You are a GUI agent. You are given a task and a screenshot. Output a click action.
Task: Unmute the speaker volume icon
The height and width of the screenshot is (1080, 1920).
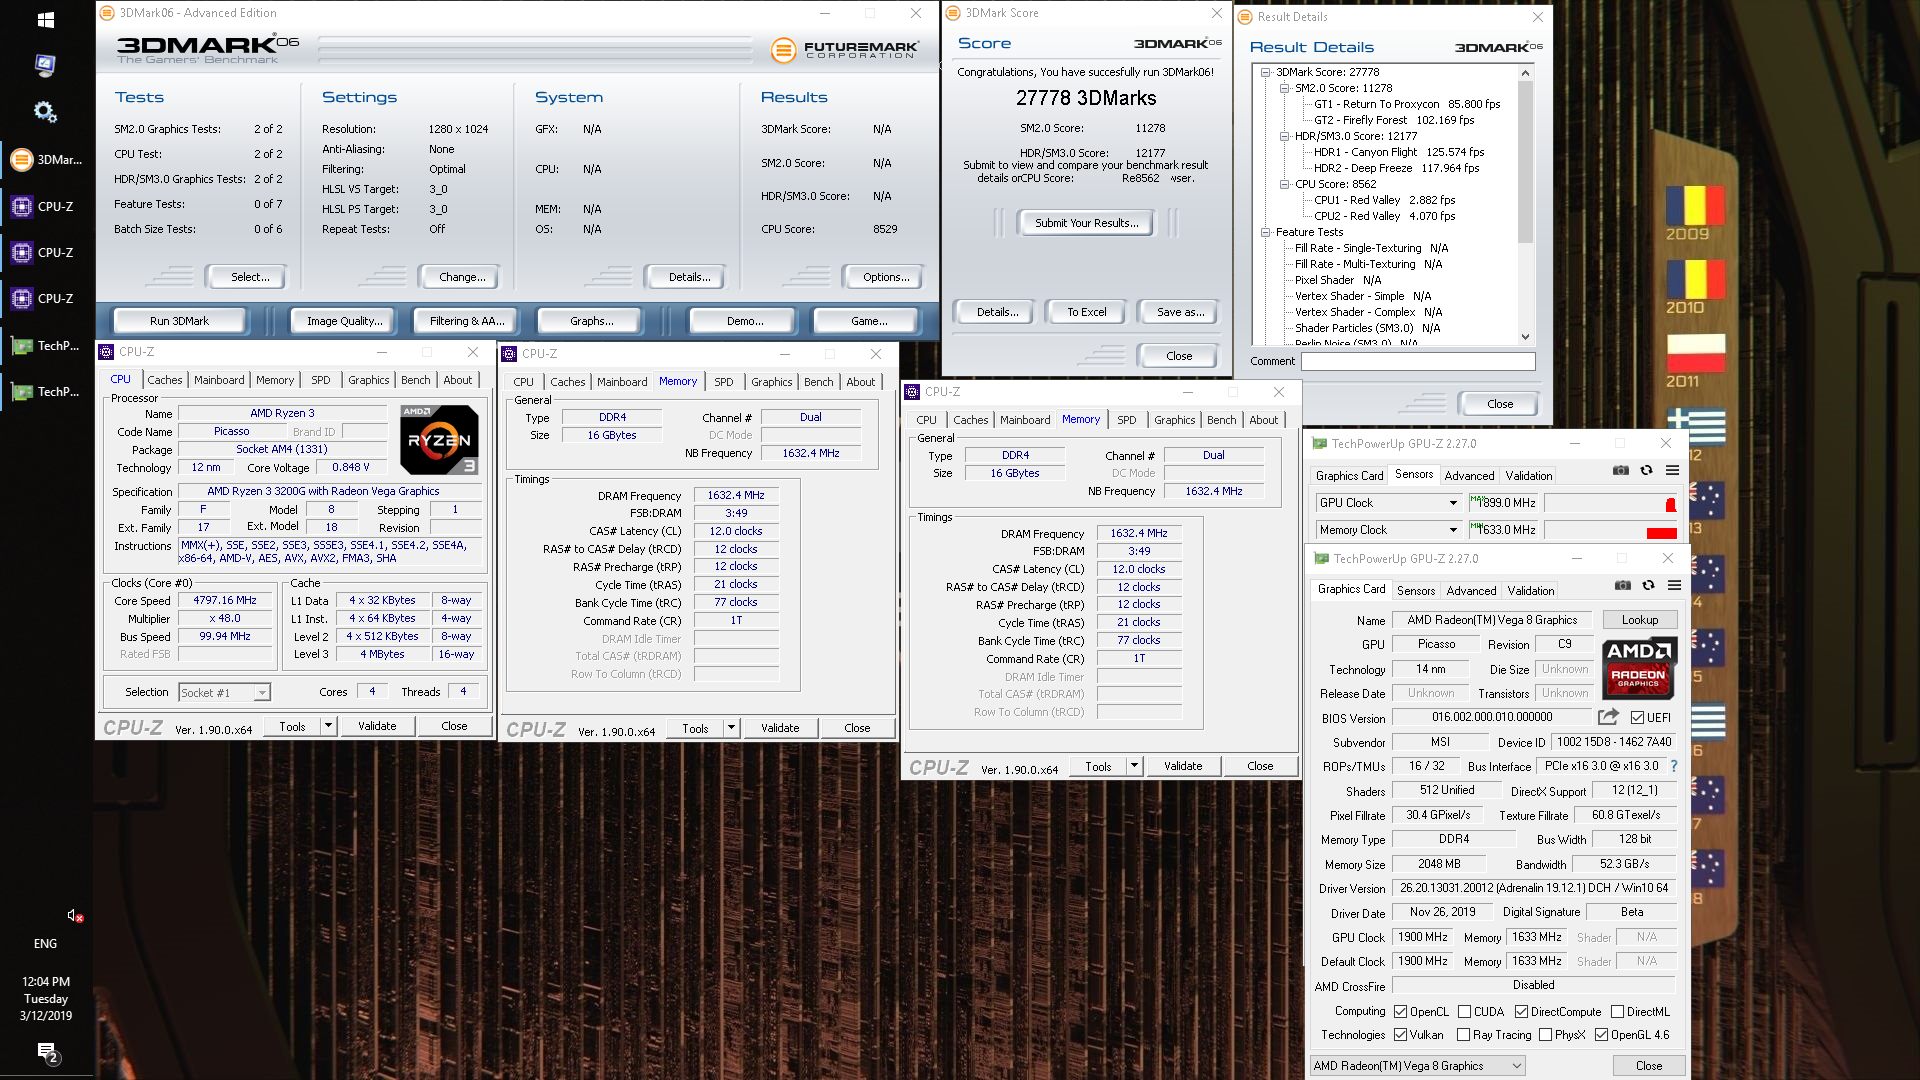(75, 915)
